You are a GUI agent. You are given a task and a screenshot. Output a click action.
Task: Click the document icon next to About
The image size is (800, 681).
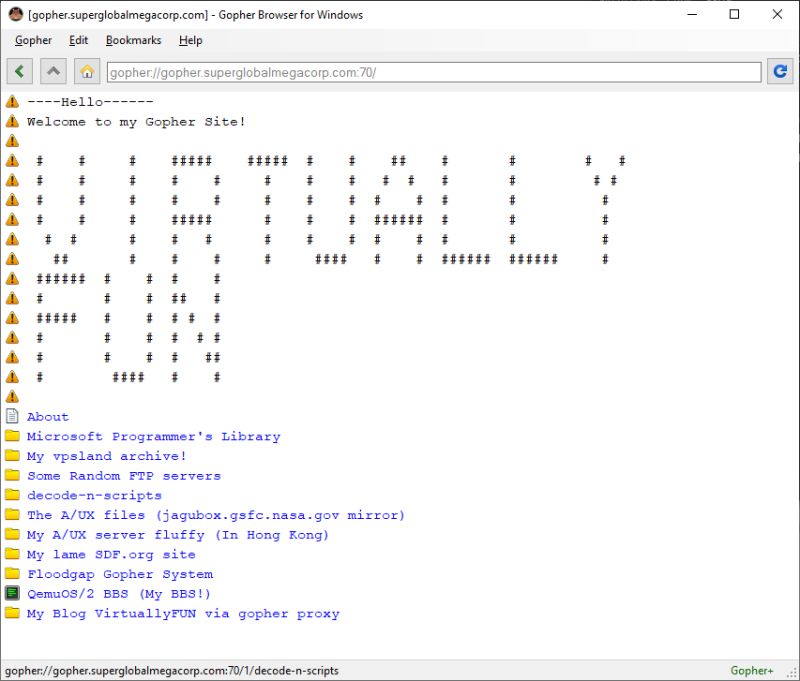pyautogui.click(x=12, y=416)
